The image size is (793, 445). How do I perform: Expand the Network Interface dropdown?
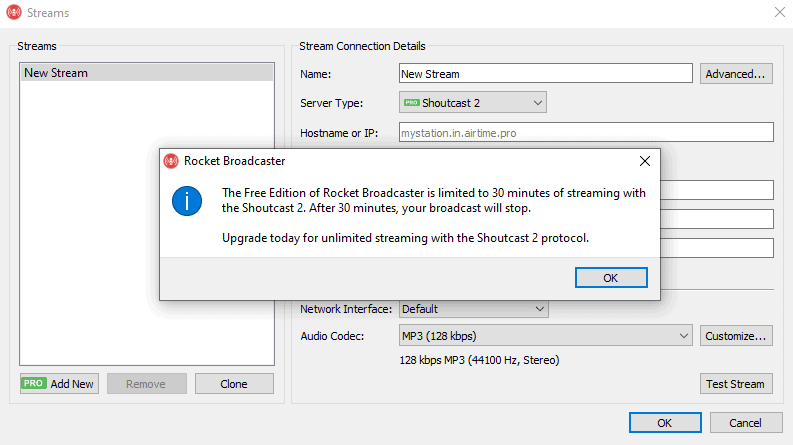[x=473, y=308]
